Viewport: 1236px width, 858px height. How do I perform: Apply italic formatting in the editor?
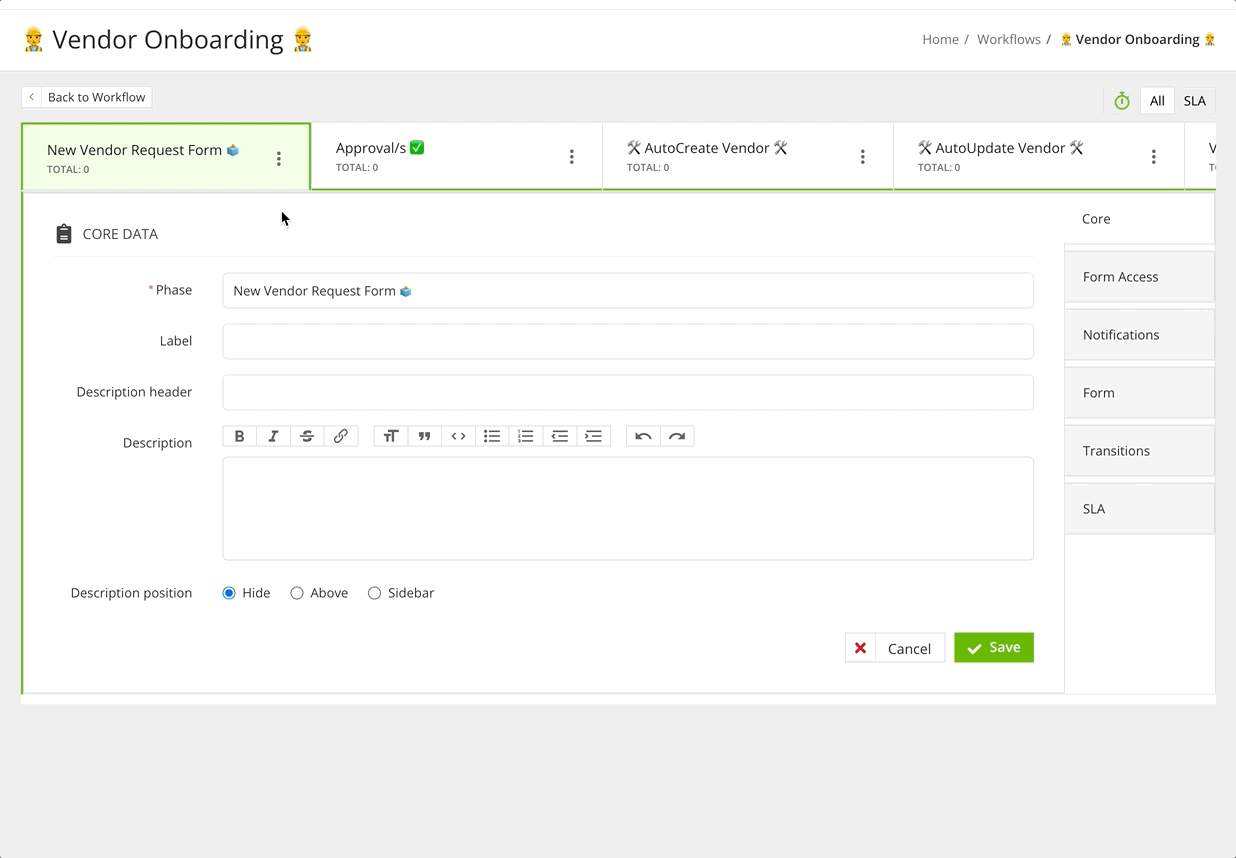point(273,435)
